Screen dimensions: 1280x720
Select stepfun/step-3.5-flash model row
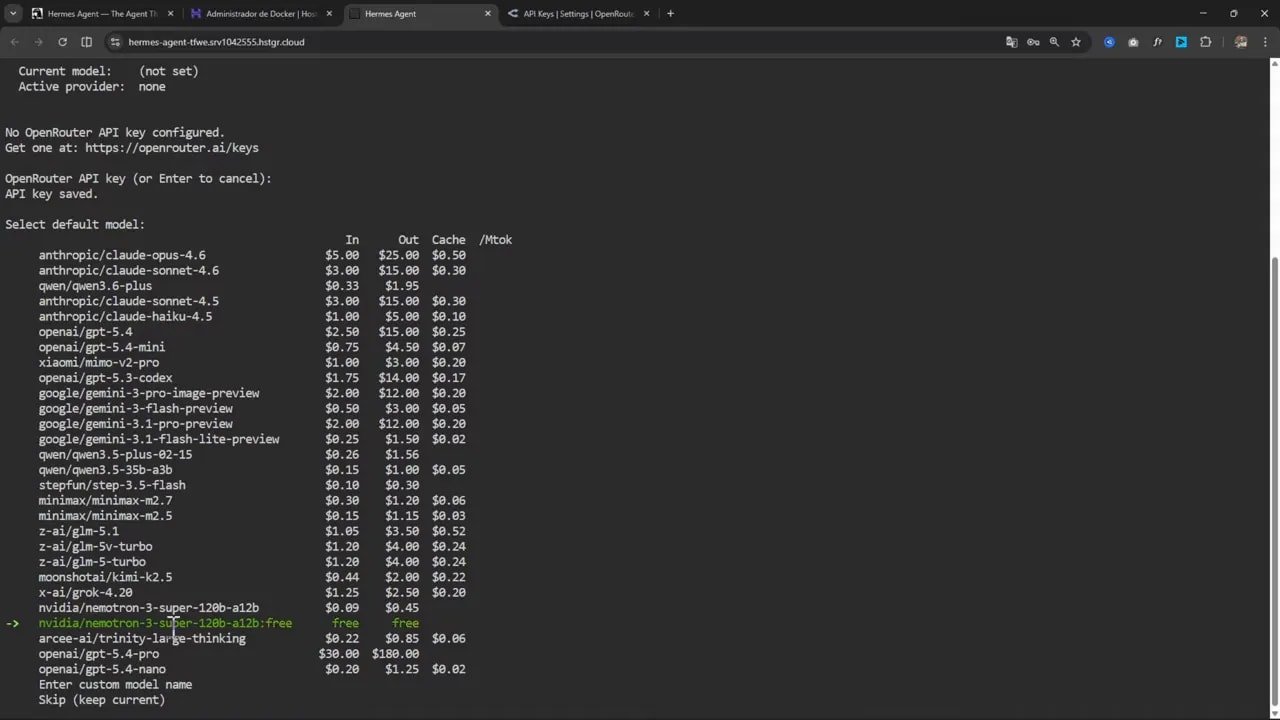(228, 485)
